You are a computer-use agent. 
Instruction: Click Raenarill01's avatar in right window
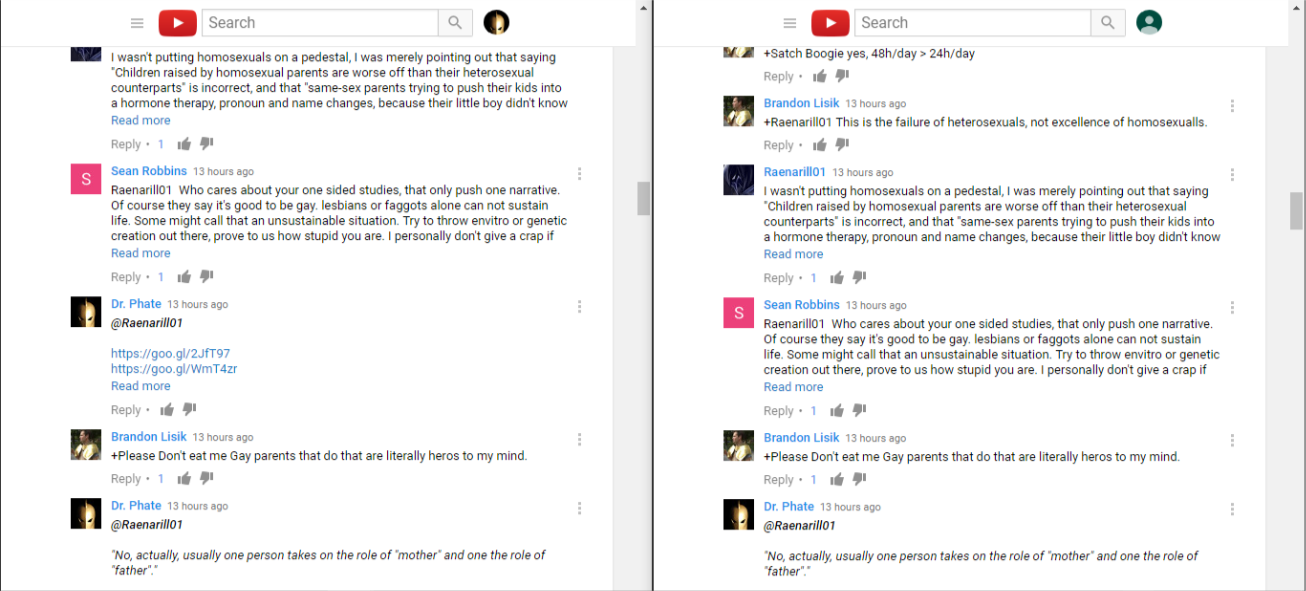[739, 180]
